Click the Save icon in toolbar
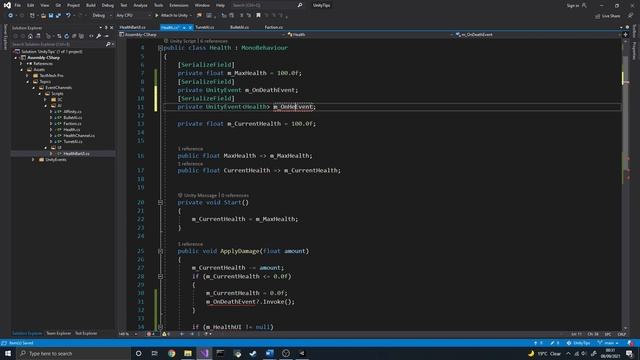Viewport: 640px width, 360px height. tap(51, 16)
